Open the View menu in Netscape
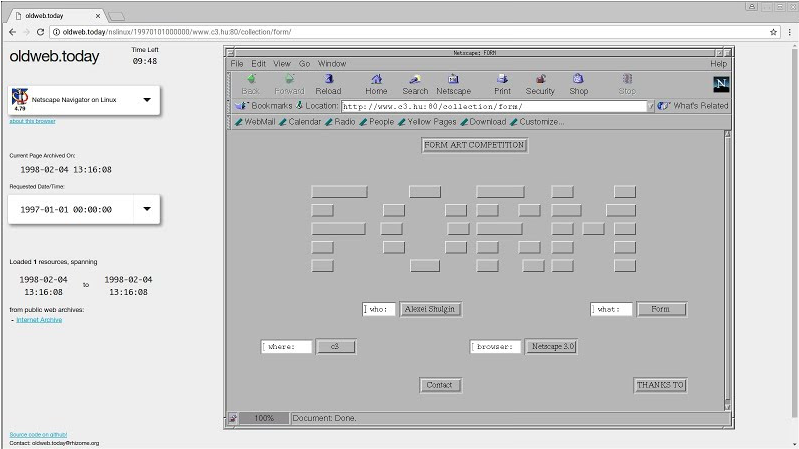799x449 pixels. click(x=282, y=64)
